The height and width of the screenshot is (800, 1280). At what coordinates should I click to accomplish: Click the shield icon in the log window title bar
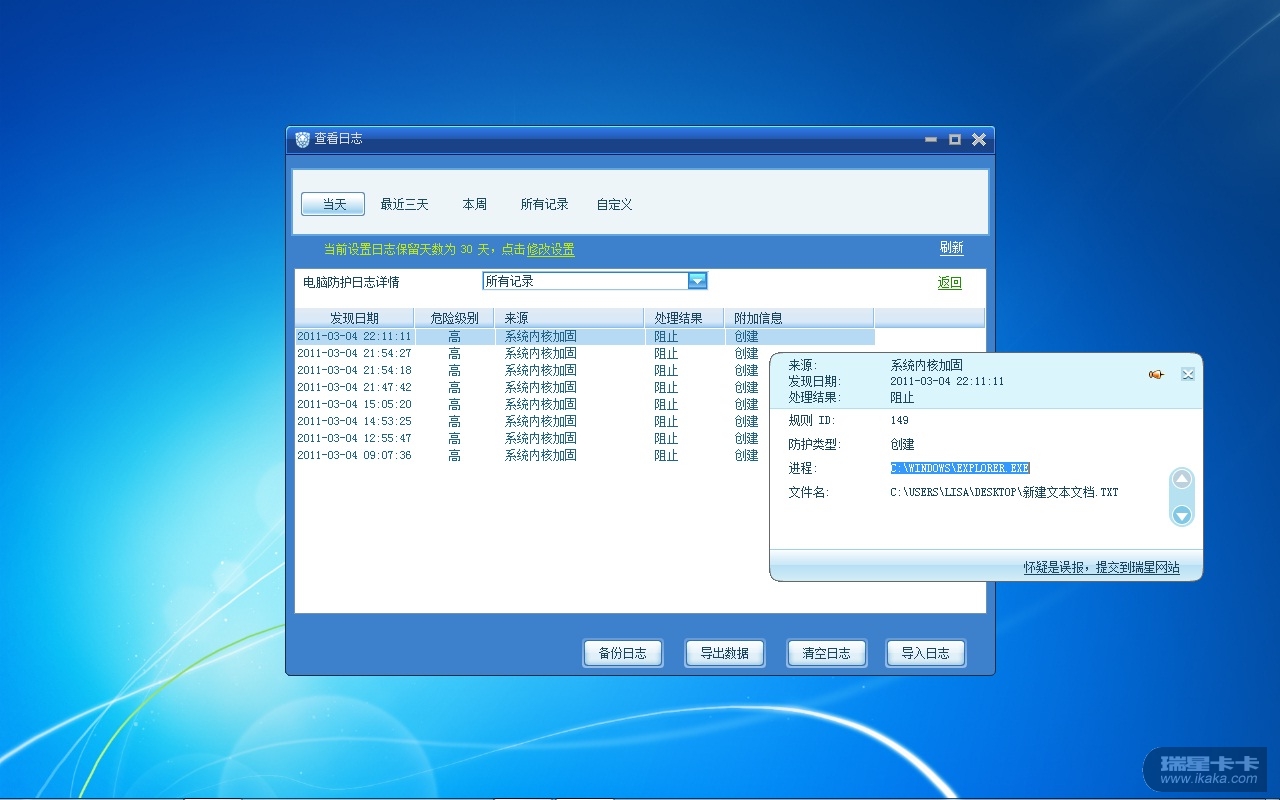tap(302, 139)
